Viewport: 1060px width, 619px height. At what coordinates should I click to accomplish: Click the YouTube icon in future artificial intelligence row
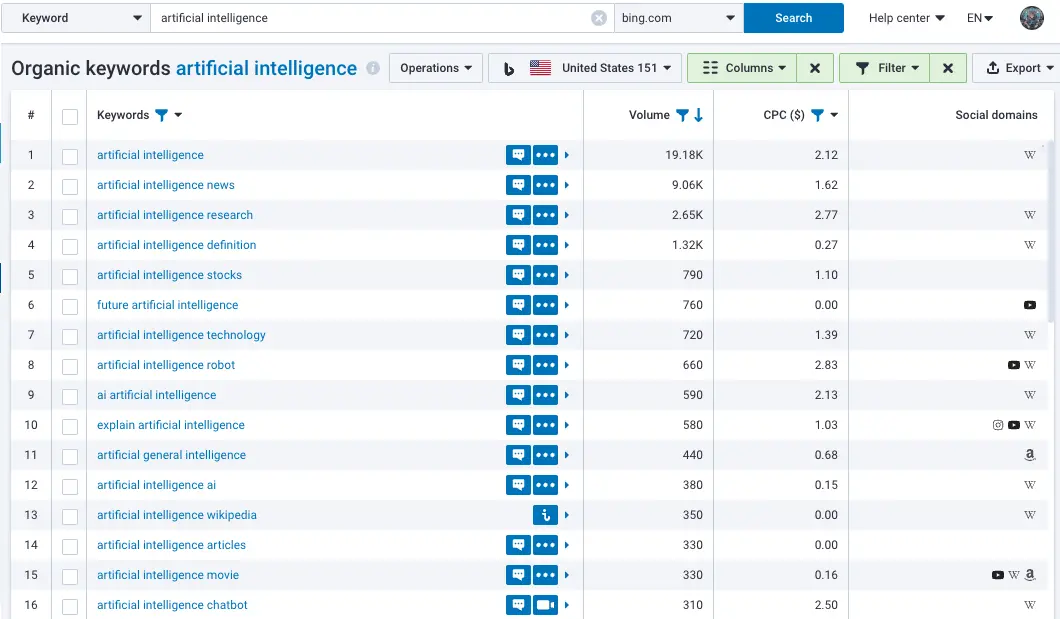pyautogui.click(x=1030, y=305)
